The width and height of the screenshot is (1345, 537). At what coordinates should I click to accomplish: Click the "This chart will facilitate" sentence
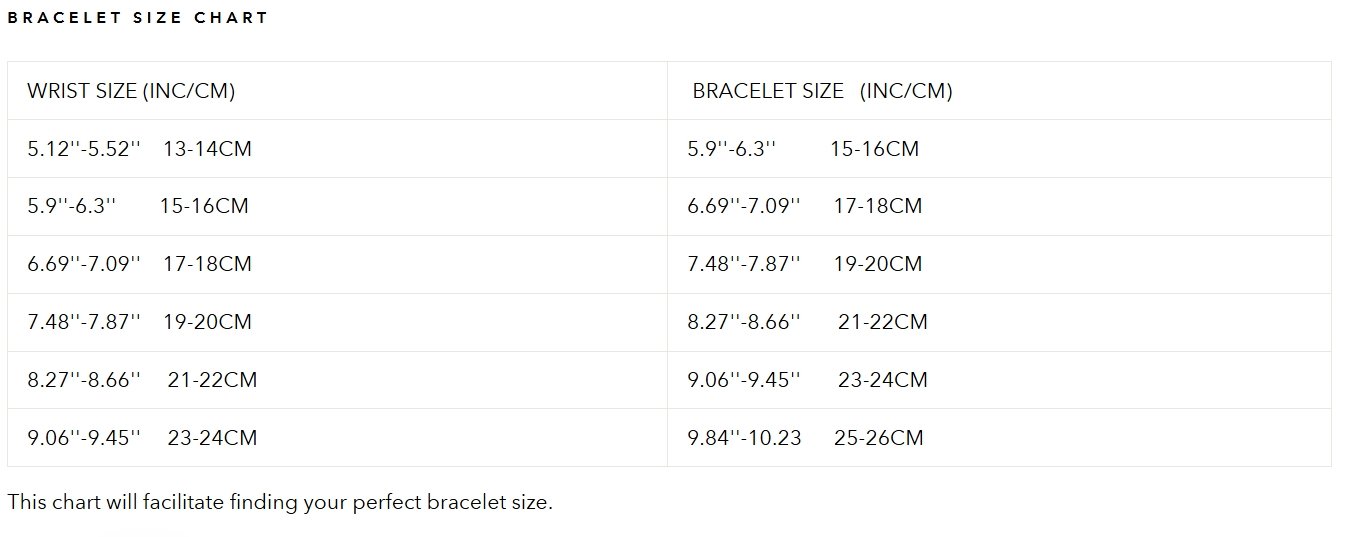coord(280,502)
